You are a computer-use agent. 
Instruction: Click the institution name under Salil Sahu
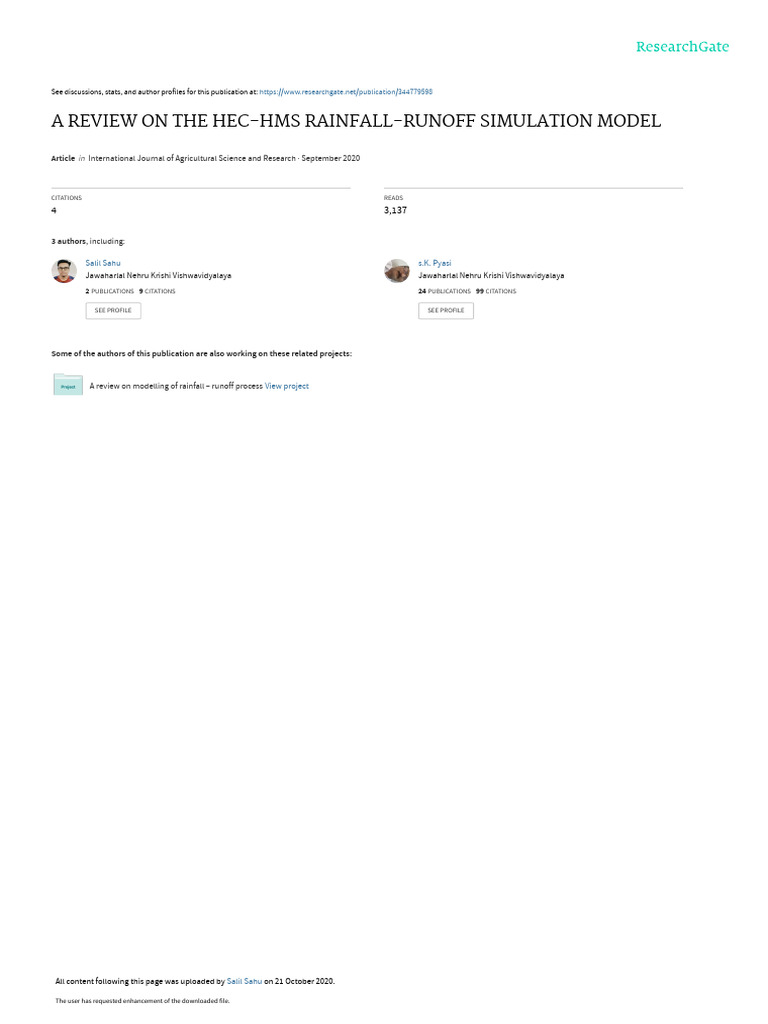tap(158, 276)
